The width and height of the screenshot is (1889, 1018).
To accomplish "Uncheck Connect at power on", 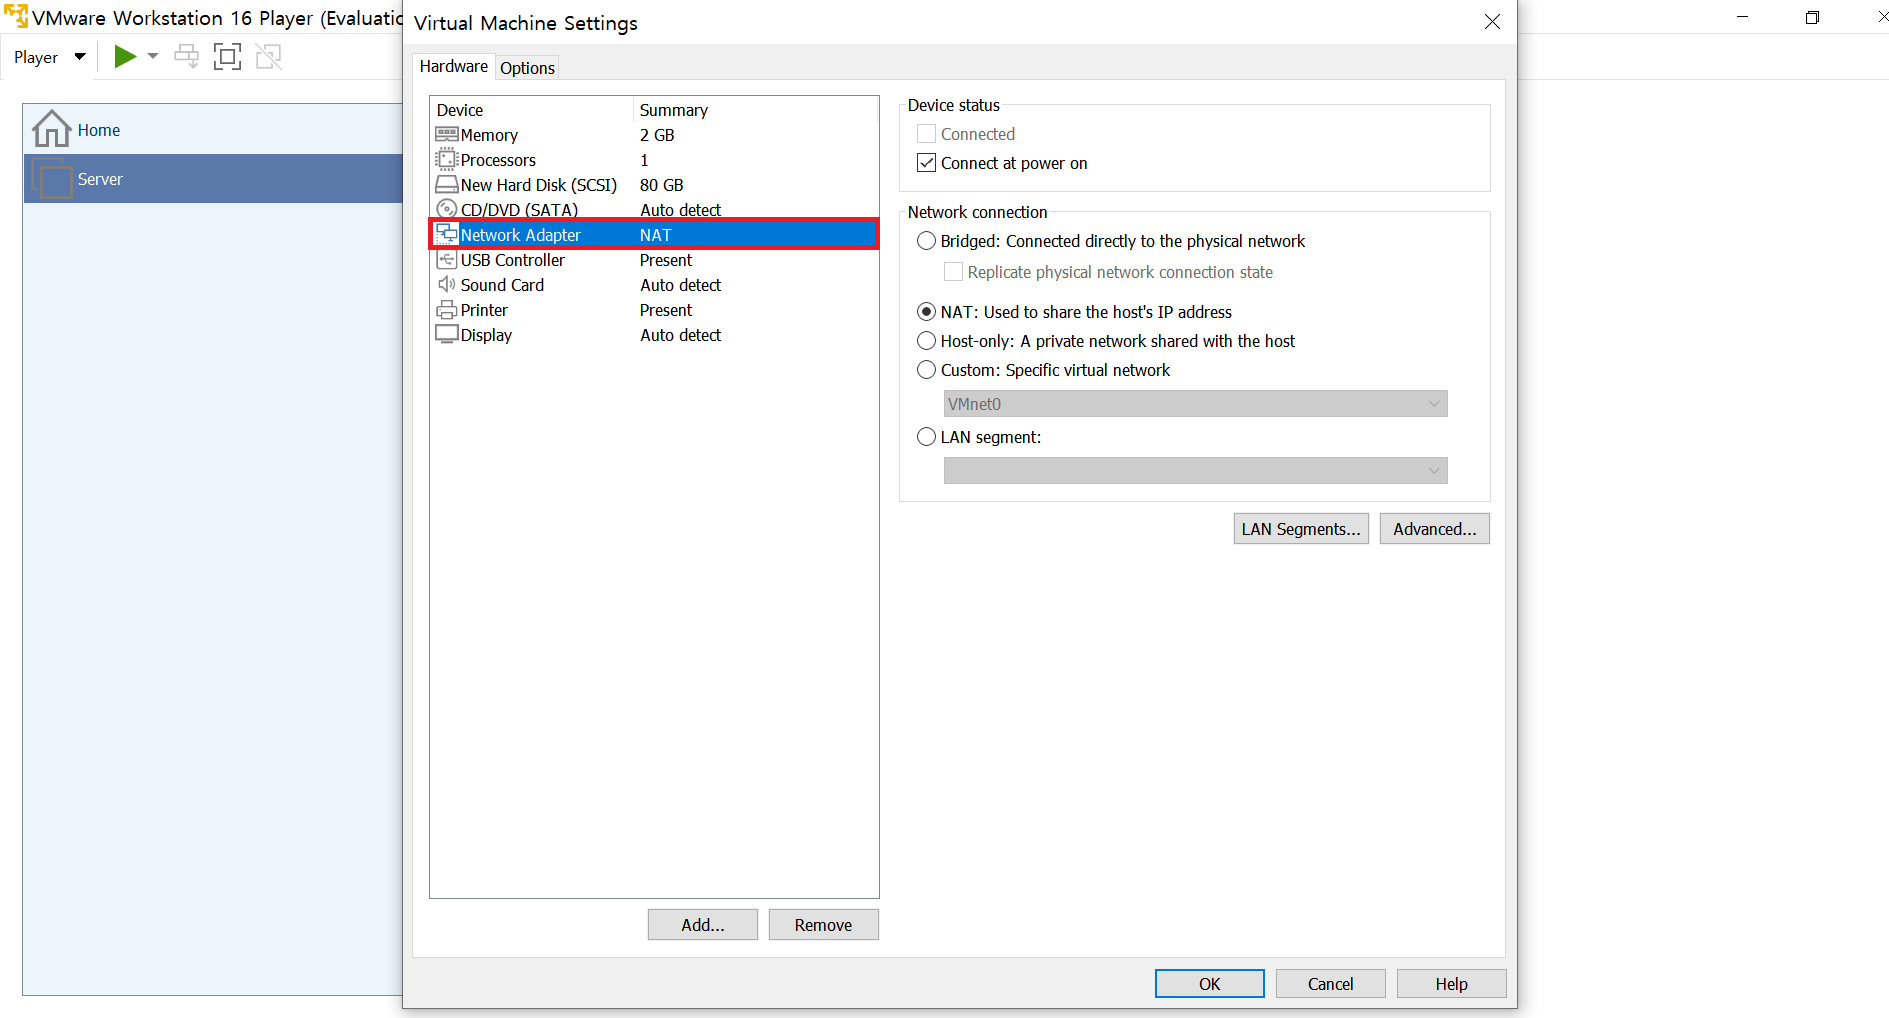I will coord(927,163).
